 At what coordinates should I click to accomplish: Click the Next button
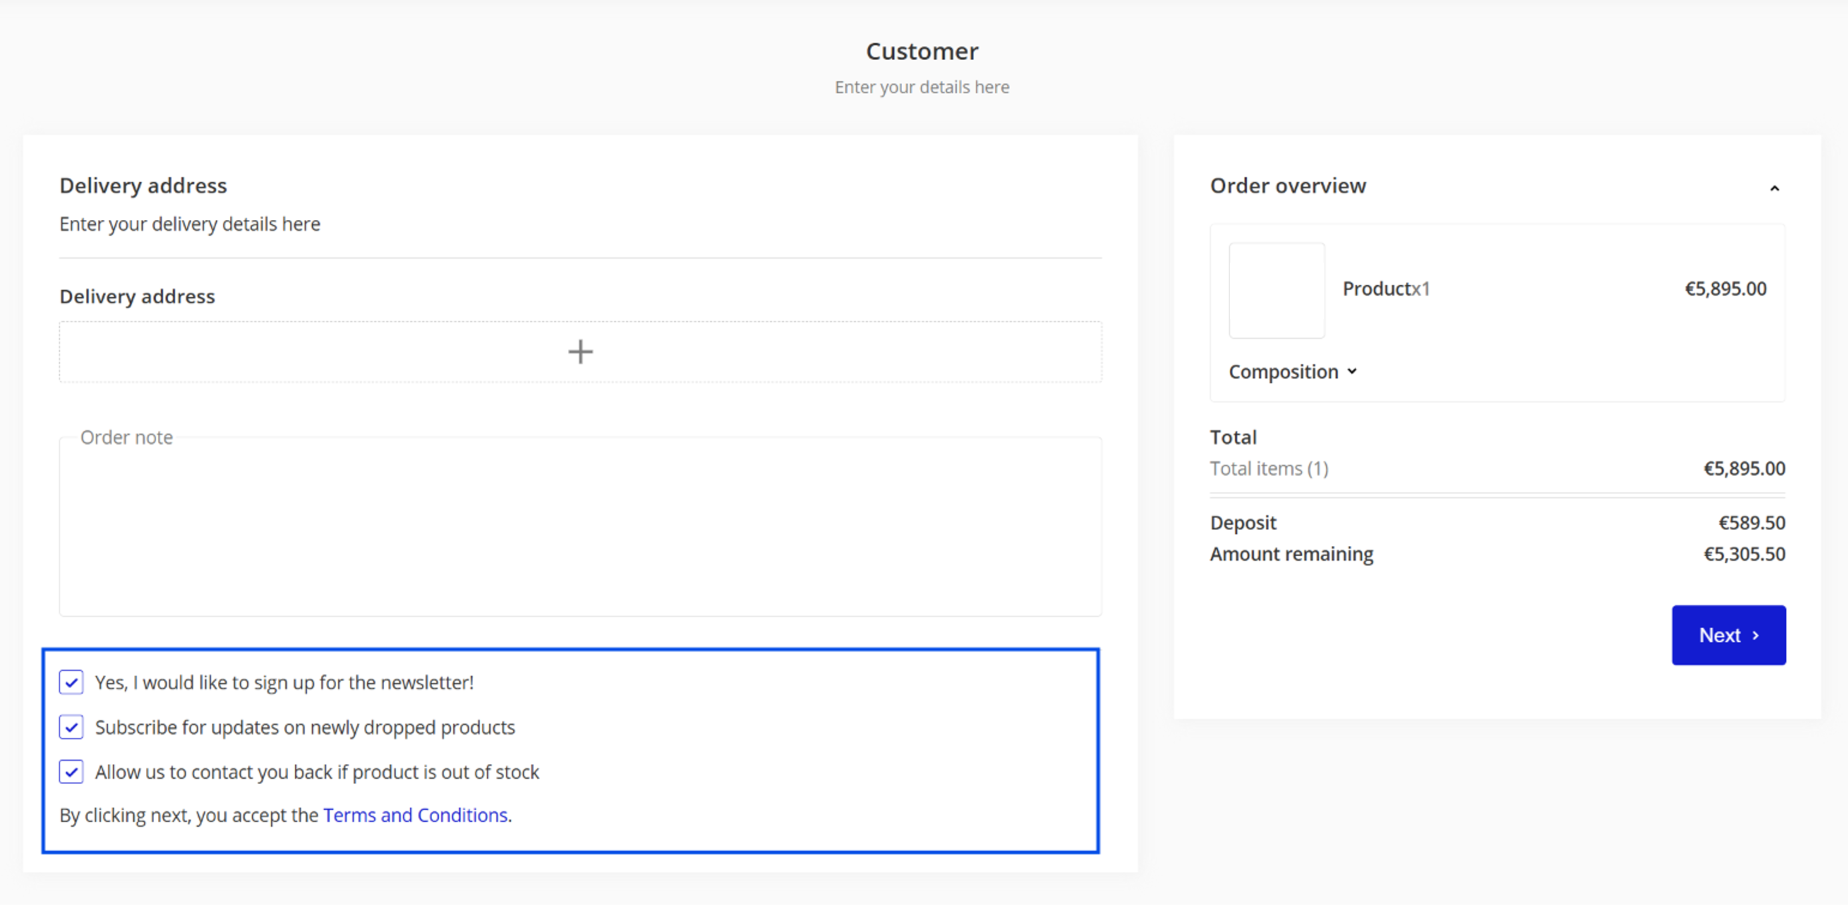pos(1728,635)
